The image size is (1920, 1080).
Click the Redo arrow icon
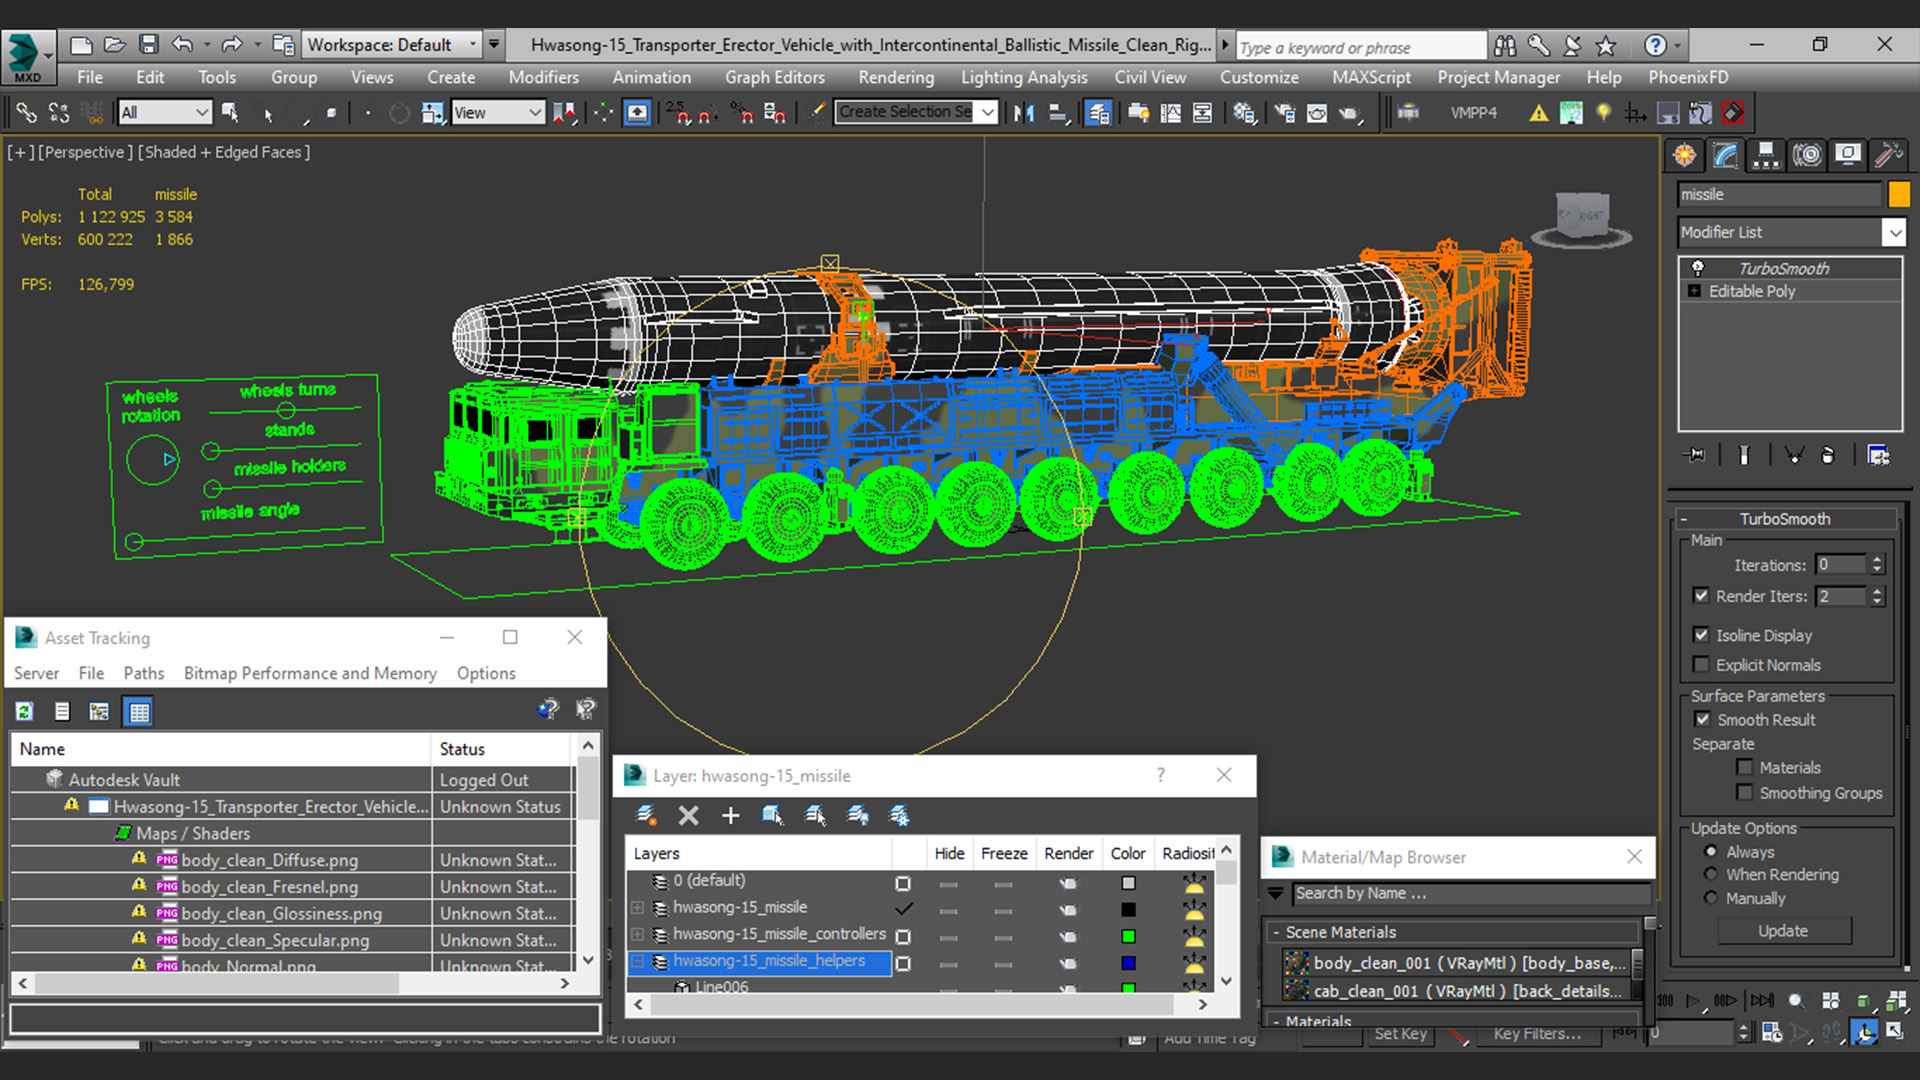tap(232, 45)
